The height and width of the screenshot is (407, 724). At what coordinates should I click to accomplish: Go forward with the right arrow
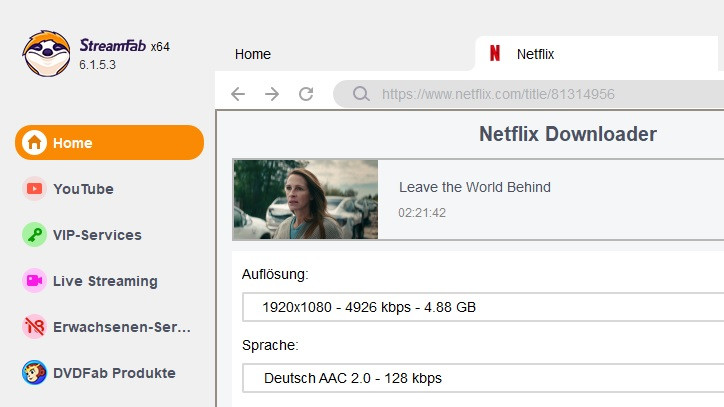[x=272, y=94]
